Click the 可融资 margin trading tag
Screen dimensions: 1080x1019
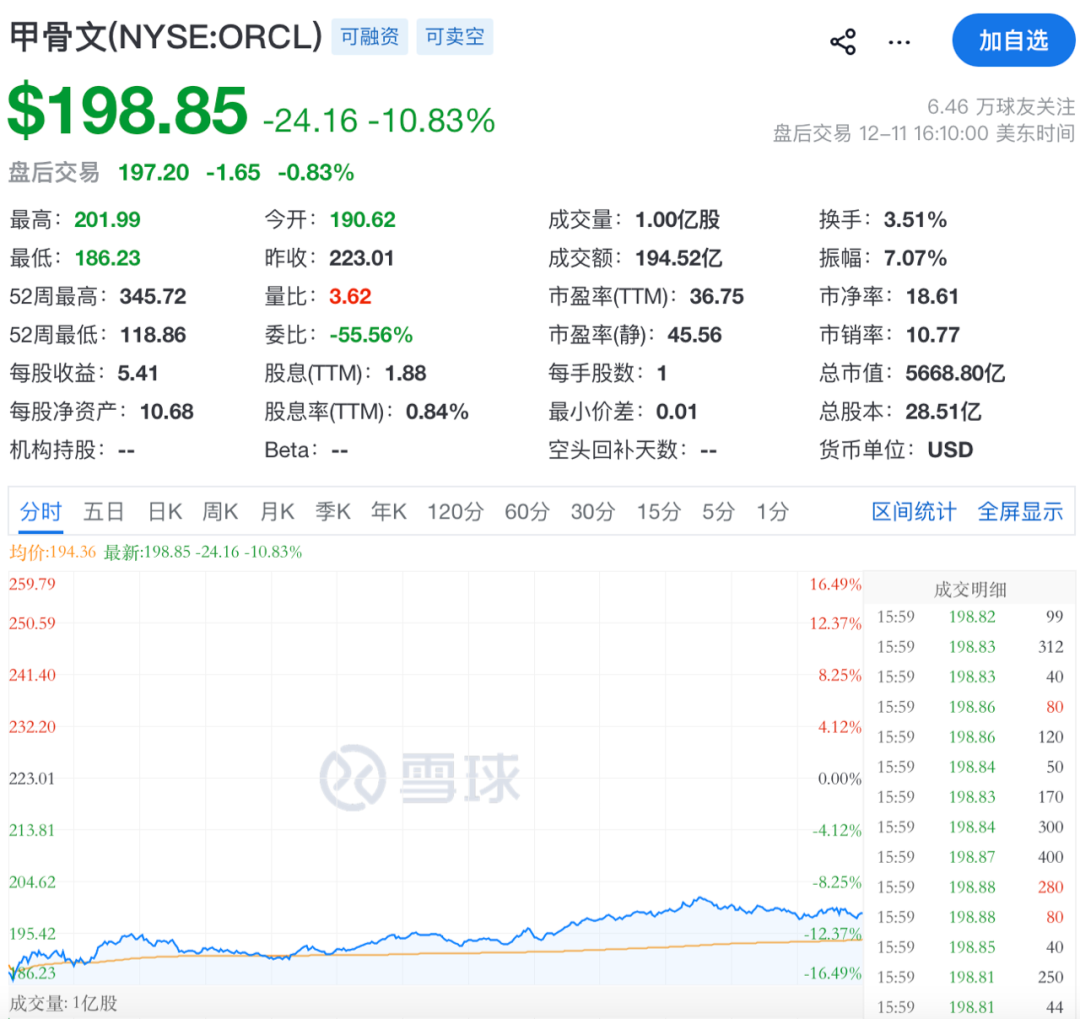pos(369,36)
